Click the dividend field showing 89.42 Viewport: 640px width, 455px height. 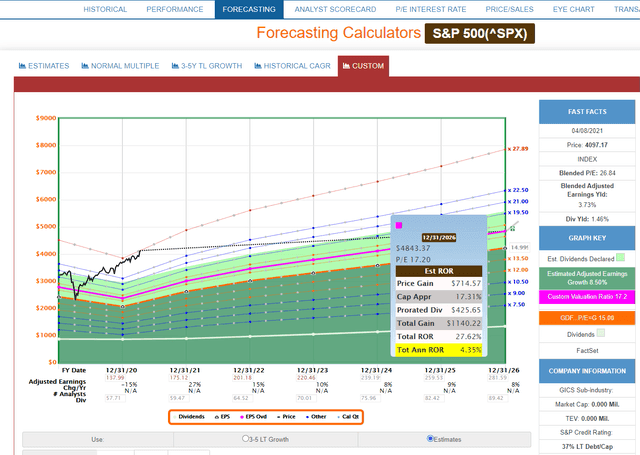pos(498,398)
